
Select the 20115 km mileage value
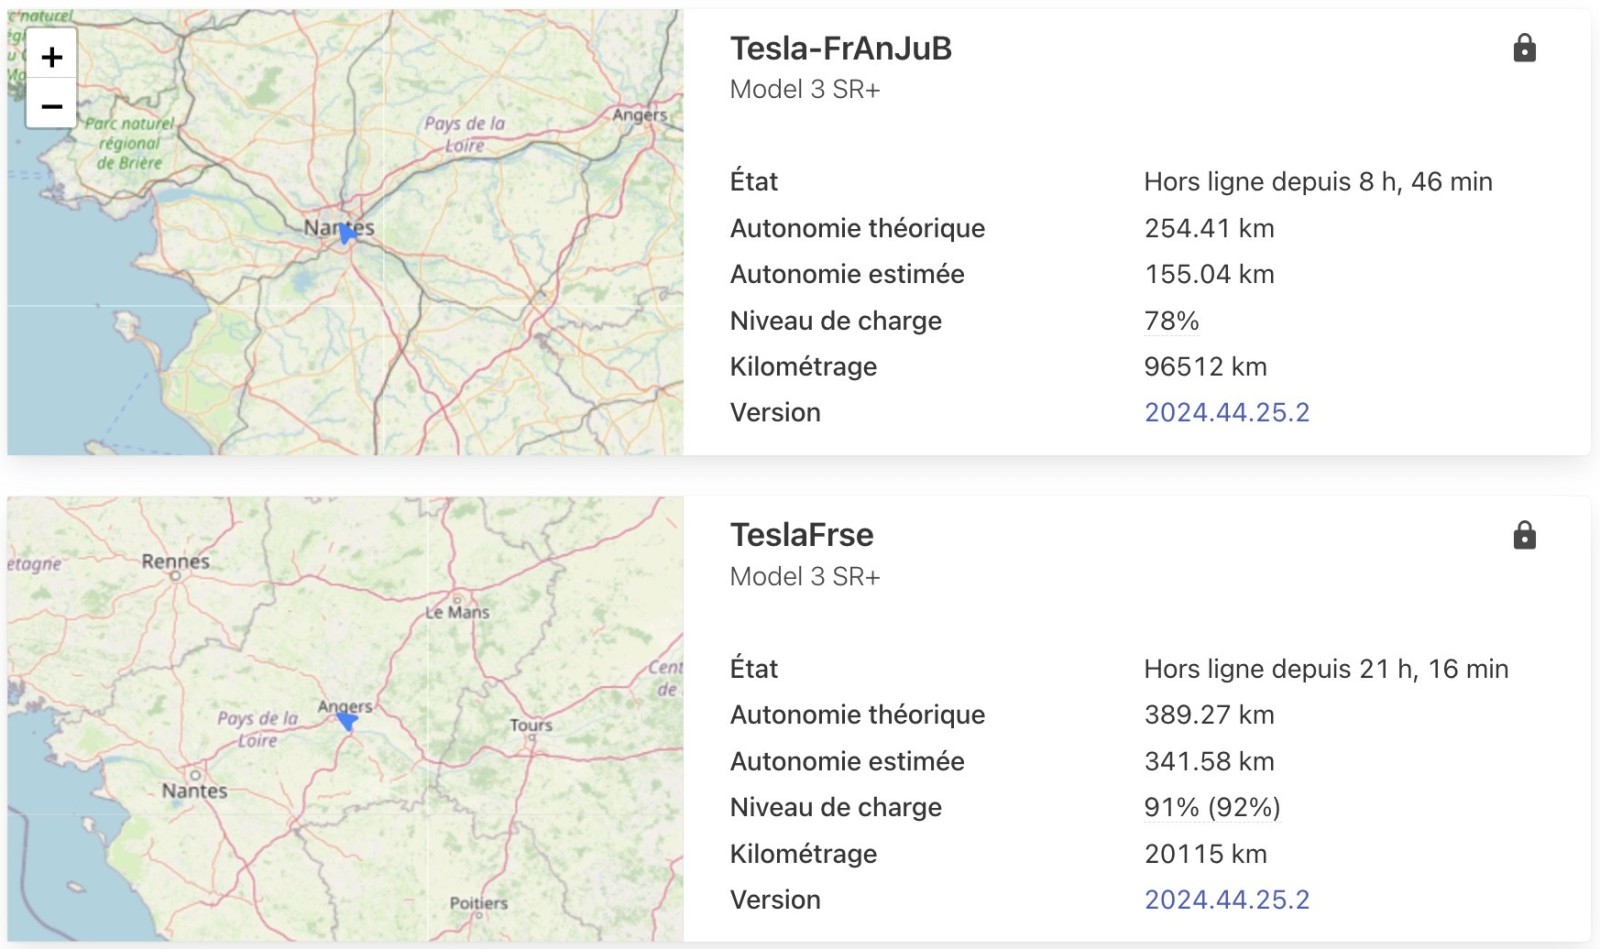pos(1205,853)
